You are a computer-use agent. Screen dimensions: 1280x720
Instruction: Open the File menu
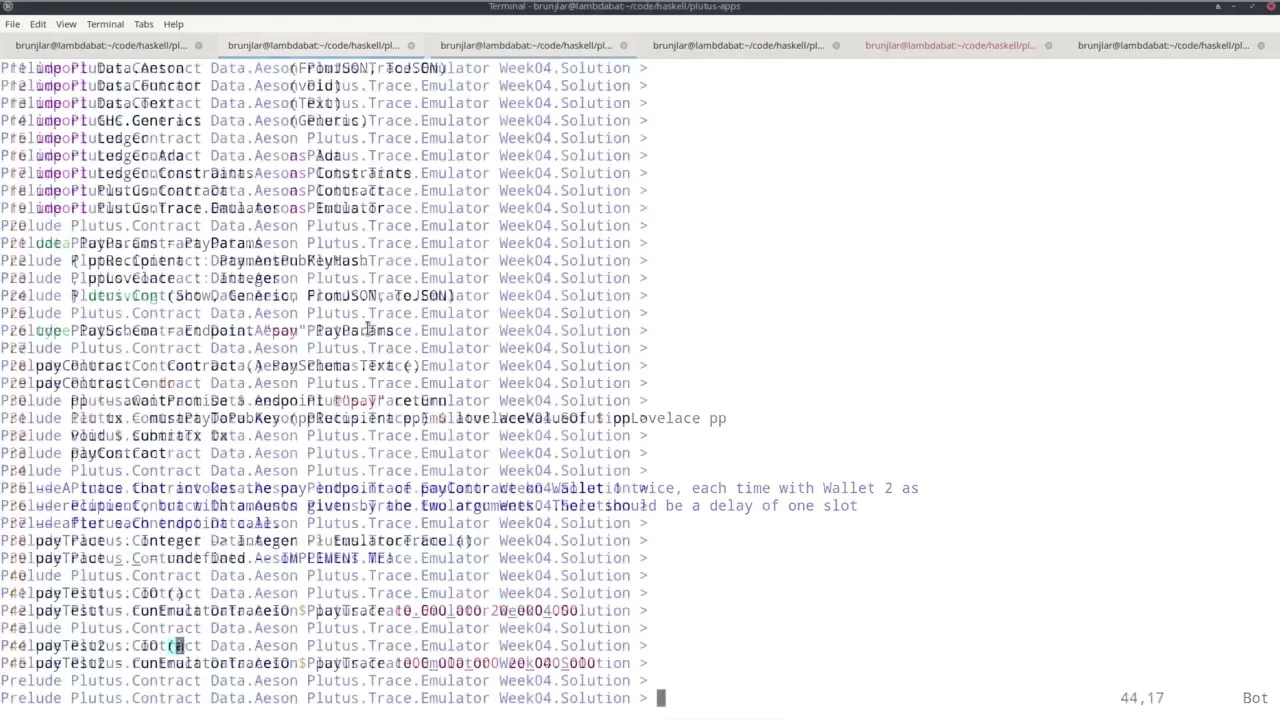click(12, 24)
